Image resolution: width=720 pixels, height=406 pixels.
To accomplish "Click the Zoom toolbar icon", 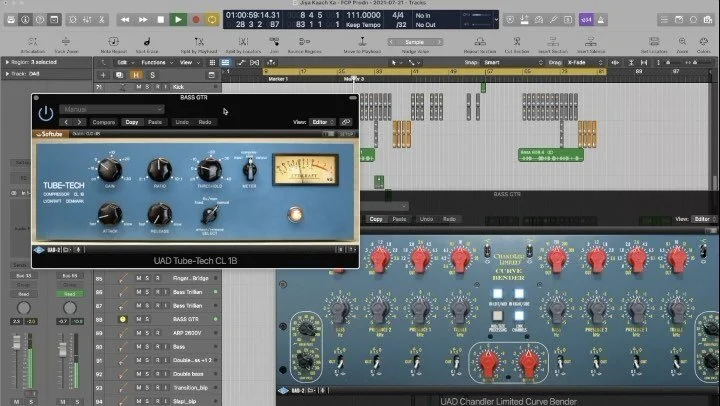I will point(682,42).
